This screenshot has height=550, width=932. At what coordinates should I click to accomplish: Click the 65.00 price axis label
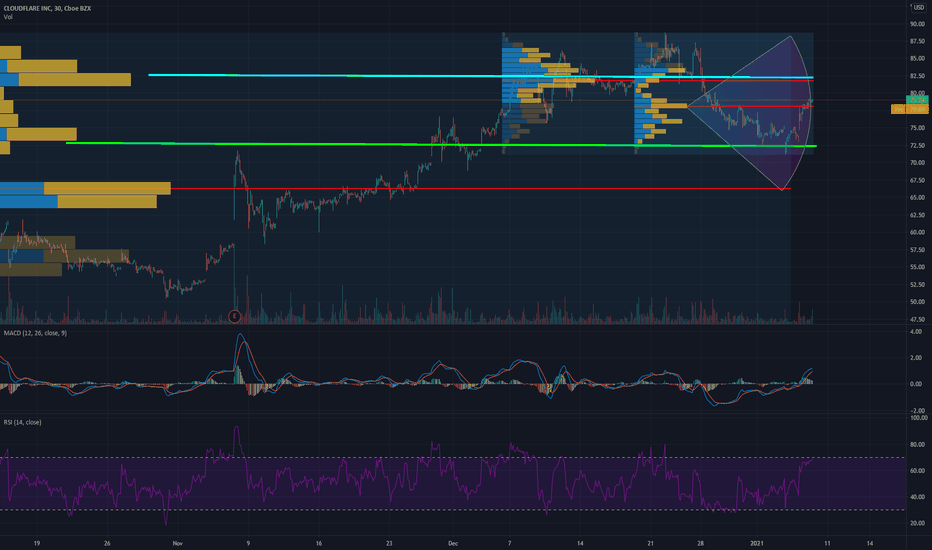pos(917,197)
